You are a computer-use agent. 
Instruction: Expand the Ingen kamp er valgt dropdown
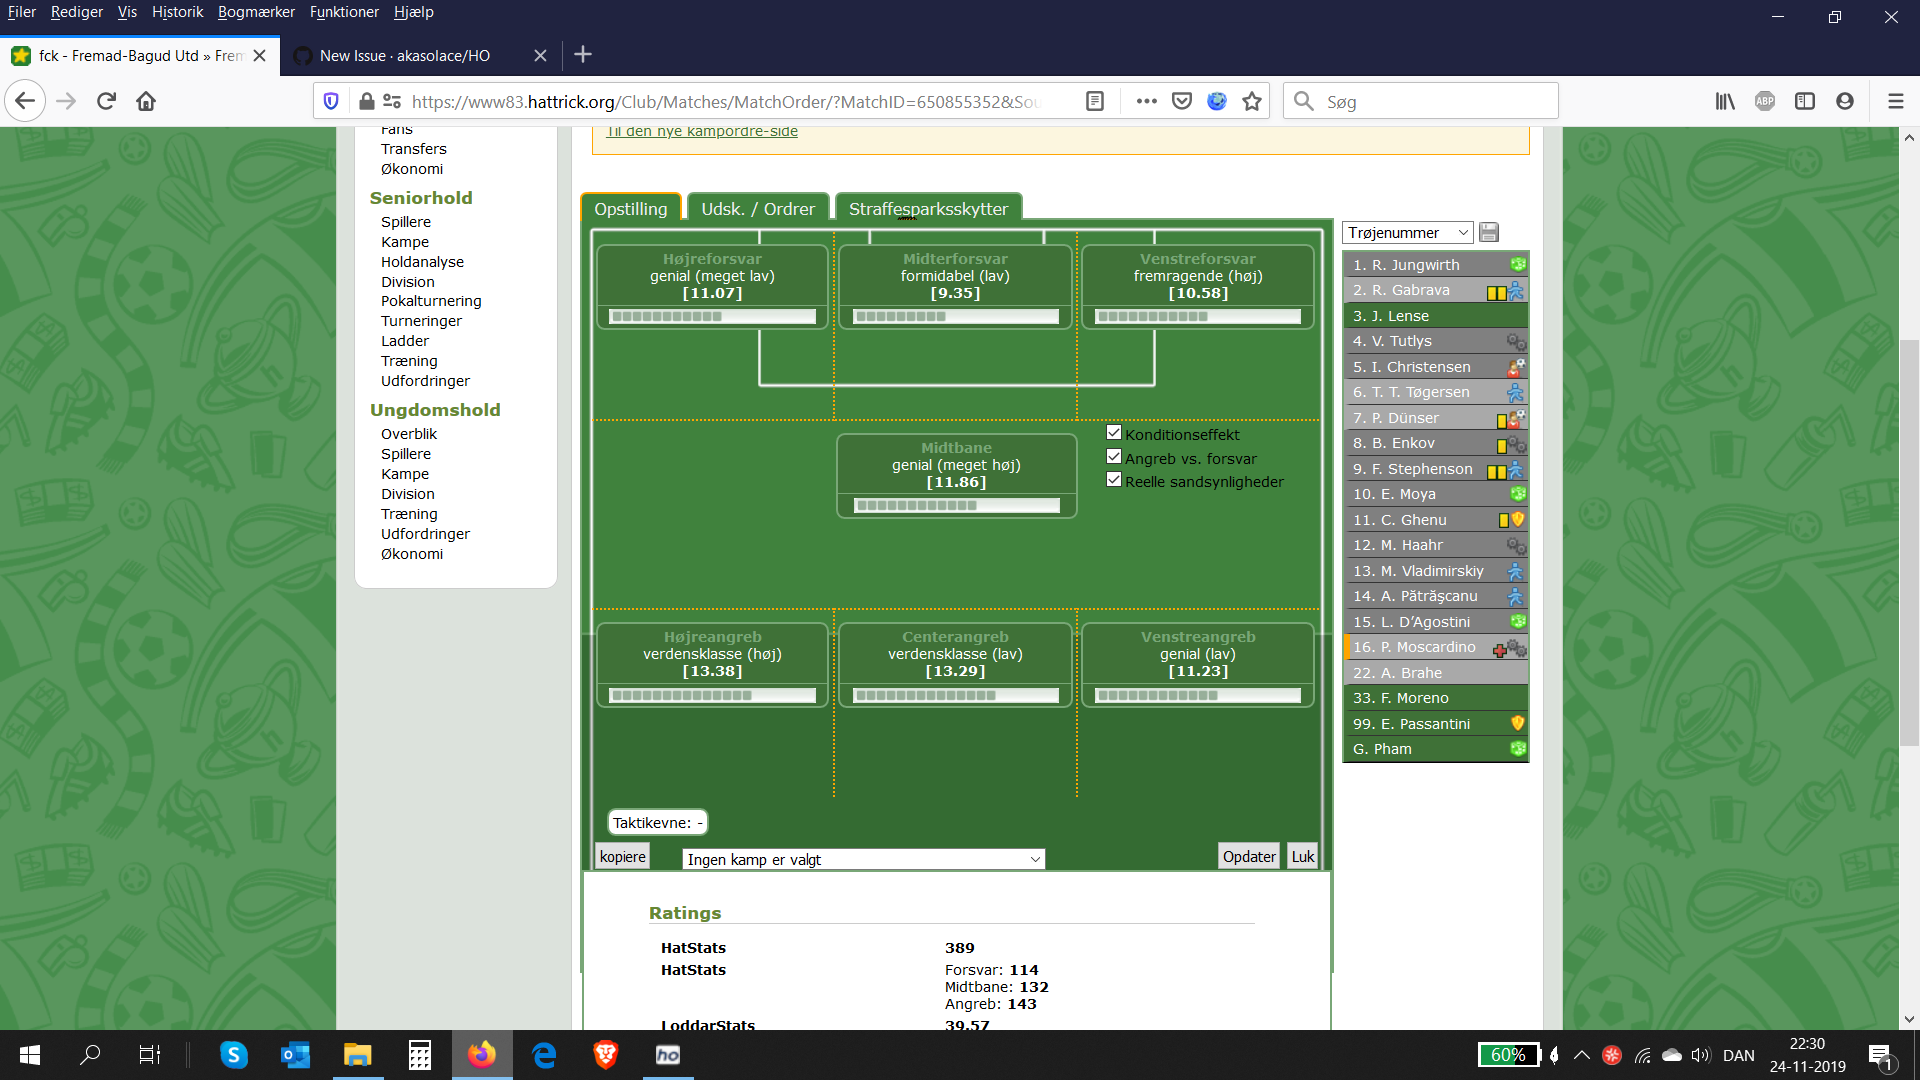click(x=863, y=859)
